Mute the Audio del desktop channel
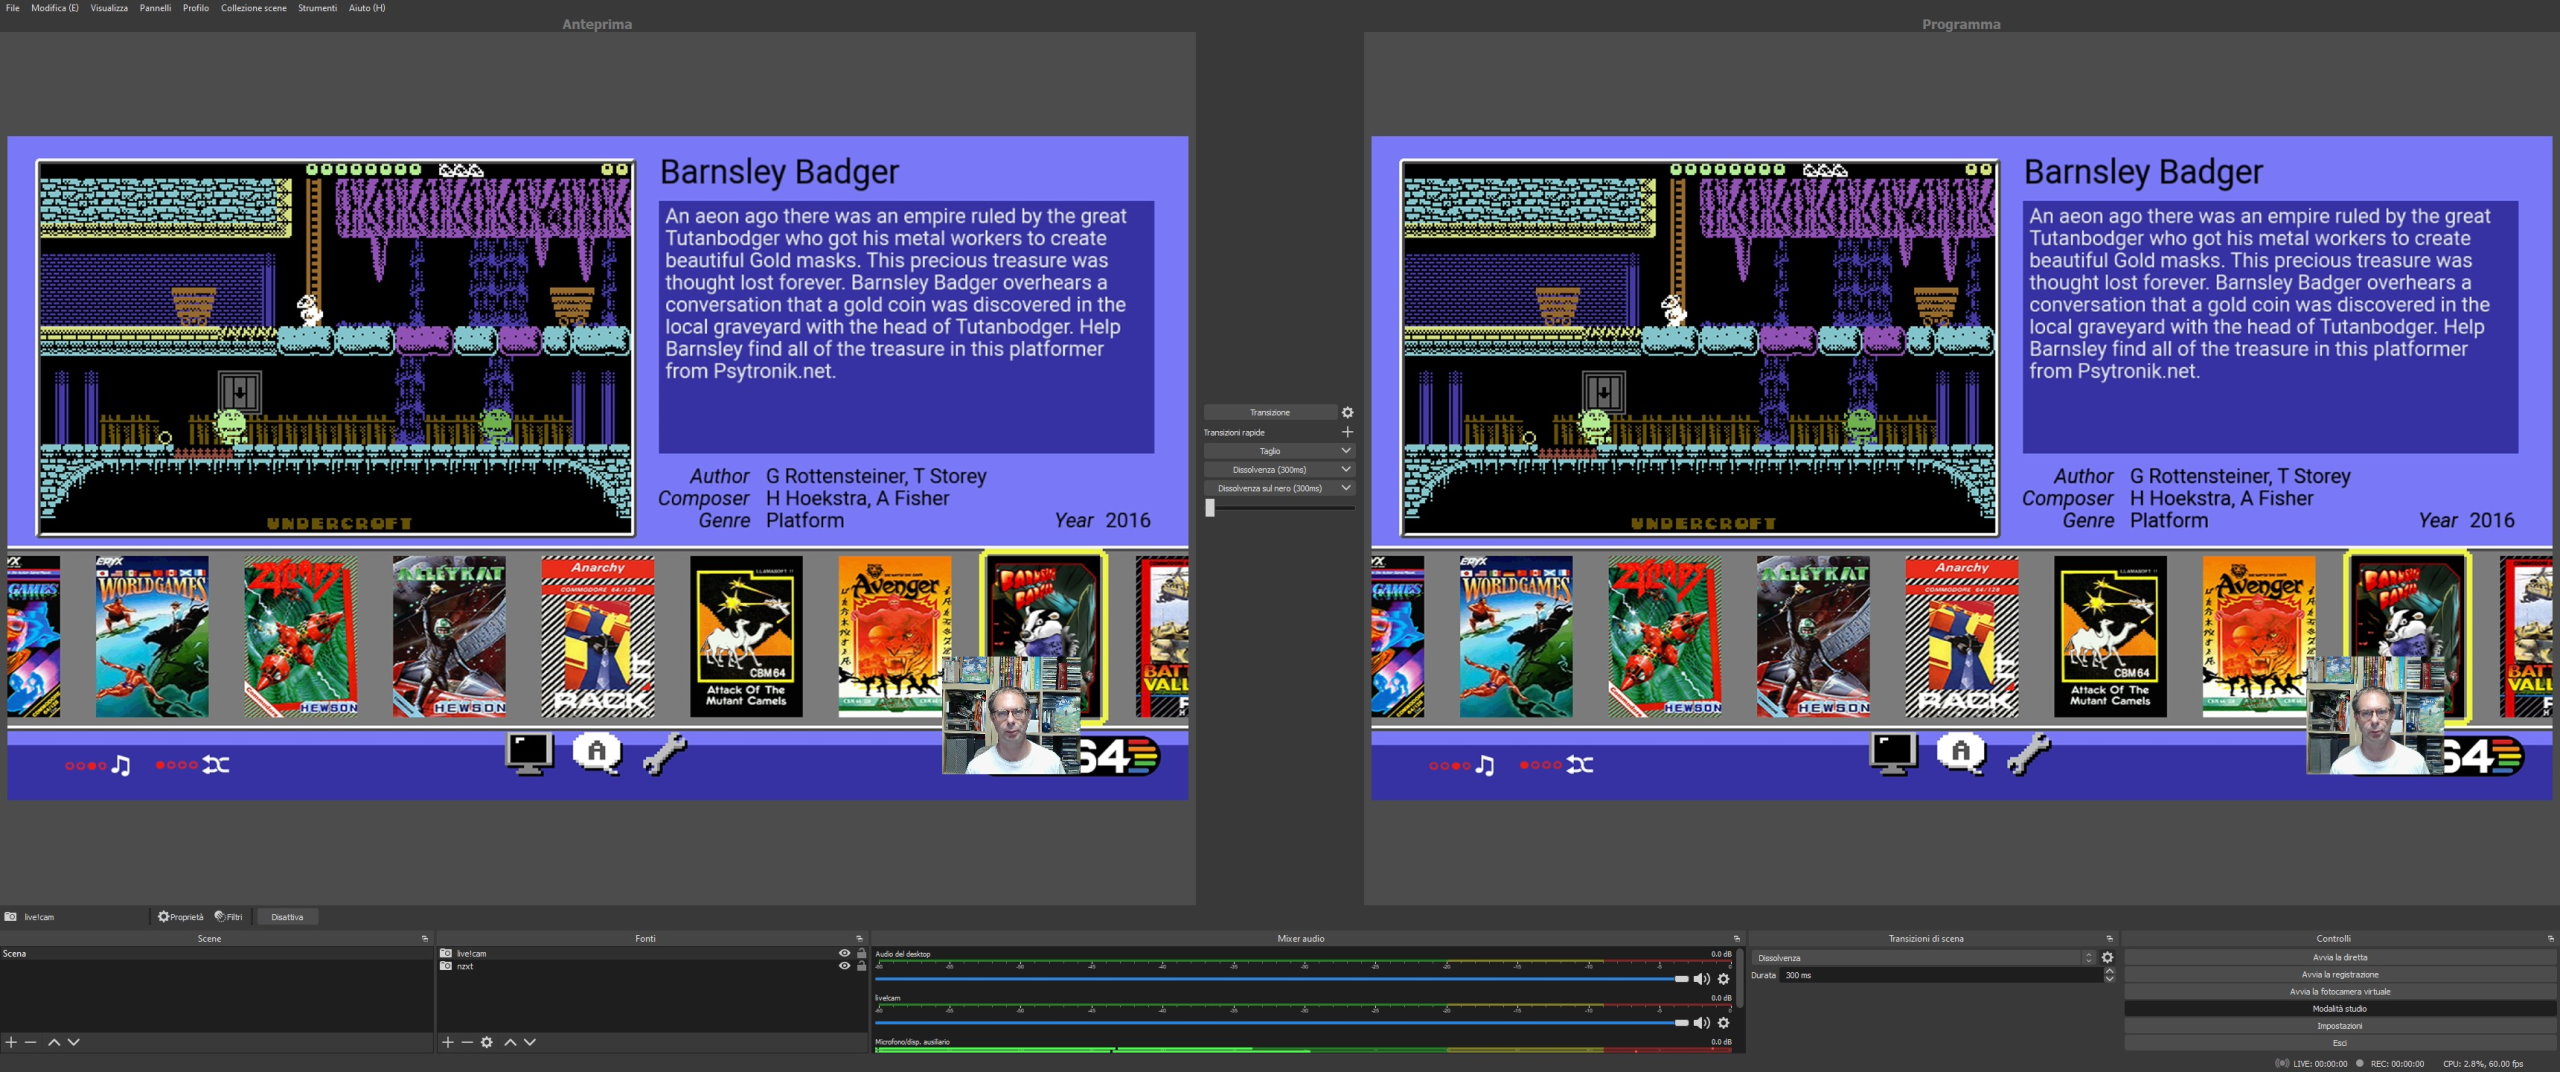The image size is (2560, 1072). coord(1701,979)
